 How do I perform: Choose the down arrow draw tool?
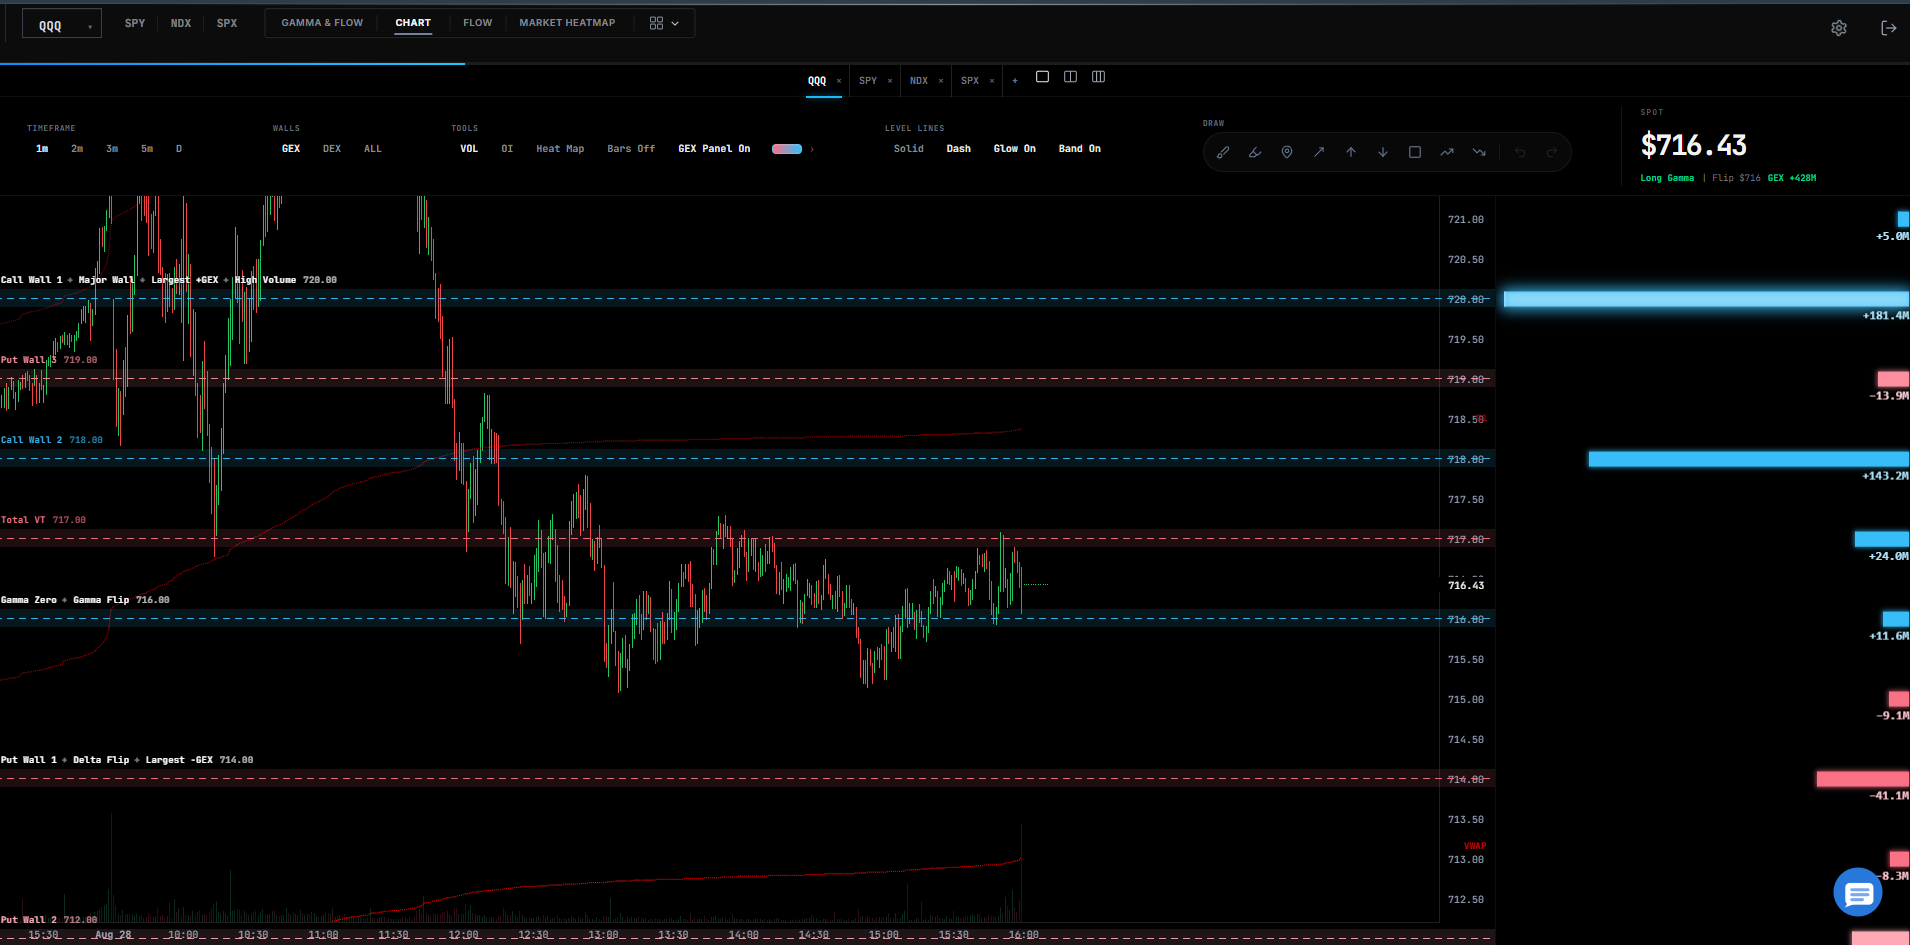tap(1383, 152)
